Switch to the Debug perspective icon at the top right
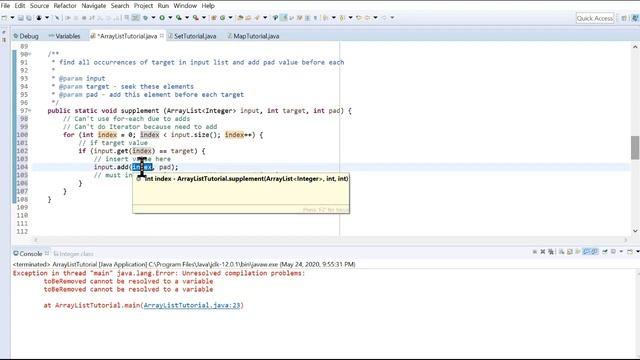The image size is (640, 360). click(x=635, y=18)
